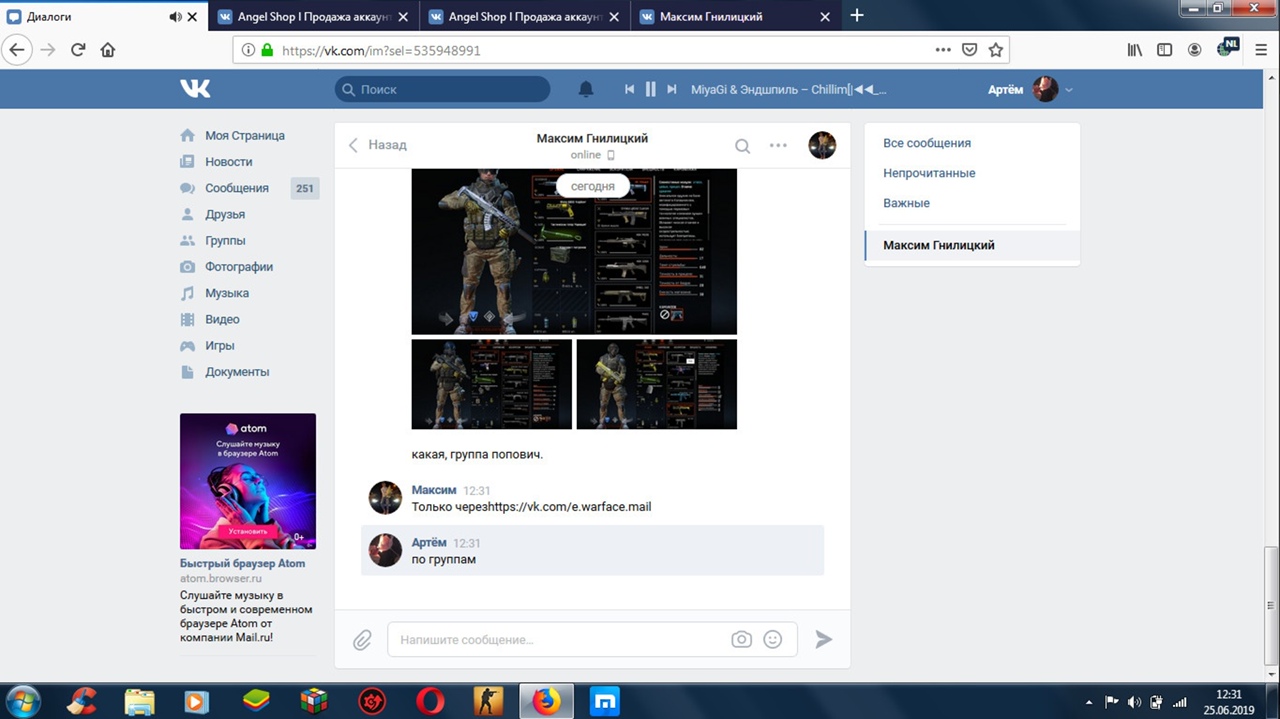Go back with Назад link
This screenshot has width=1280, height=719.
378,145
